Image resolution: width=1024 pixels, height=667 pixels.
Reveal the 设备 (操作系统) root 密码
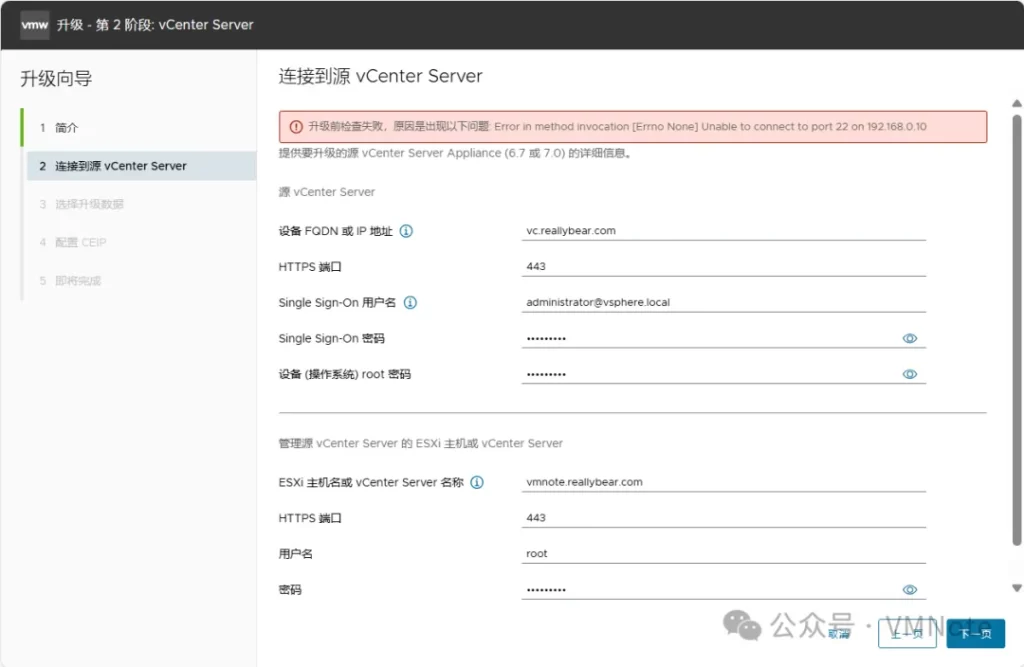(909, 374)
